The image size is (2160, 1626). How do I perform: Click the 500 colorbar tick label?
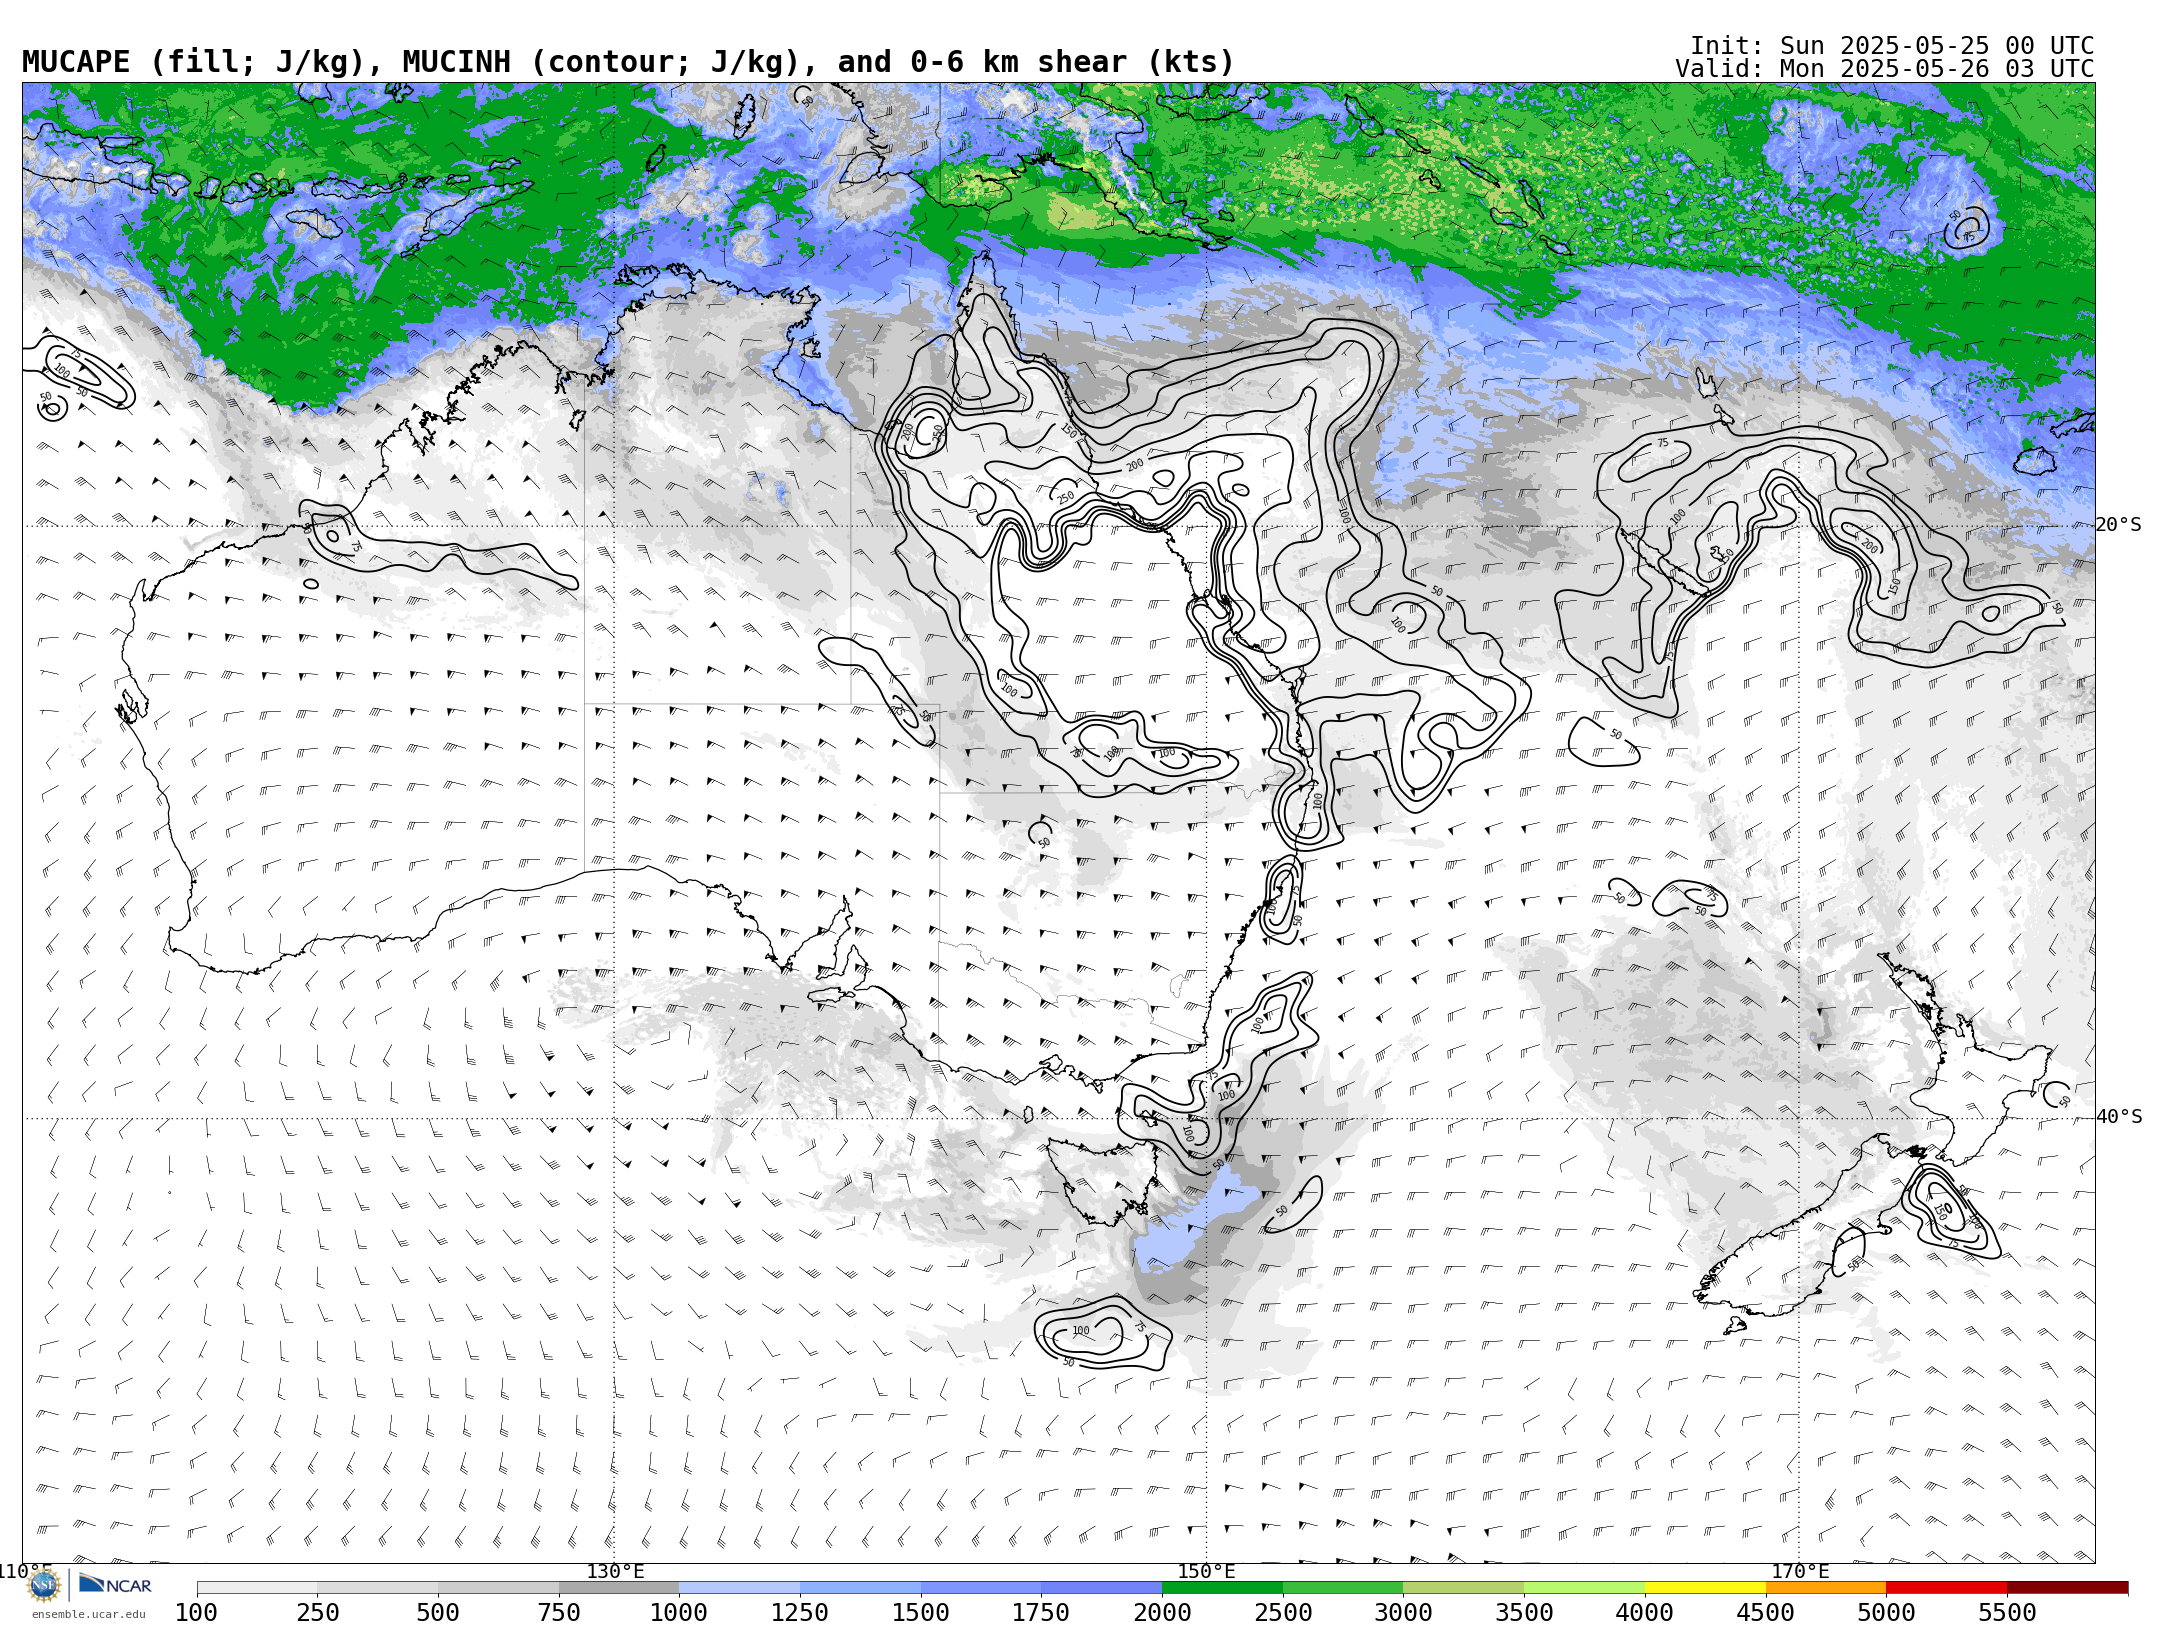(x=438, y=1612)
